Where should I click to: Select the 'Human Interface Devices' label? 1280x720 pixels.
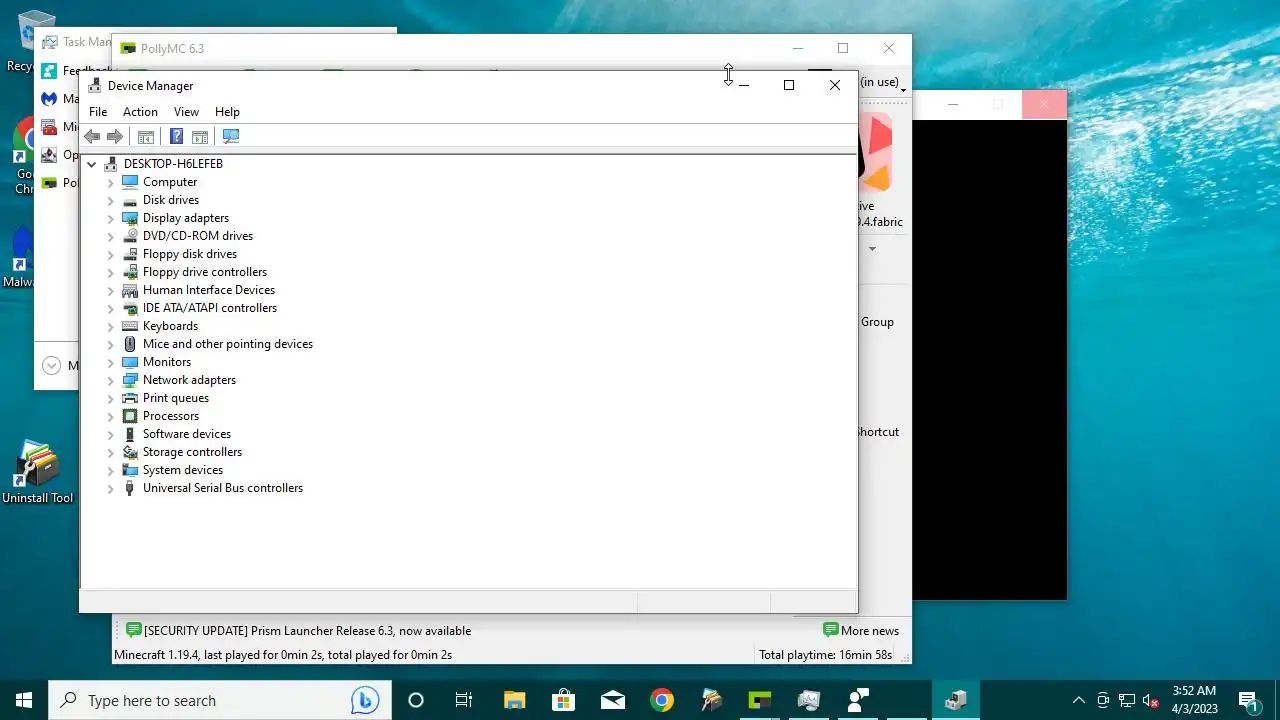pos(209,290)
